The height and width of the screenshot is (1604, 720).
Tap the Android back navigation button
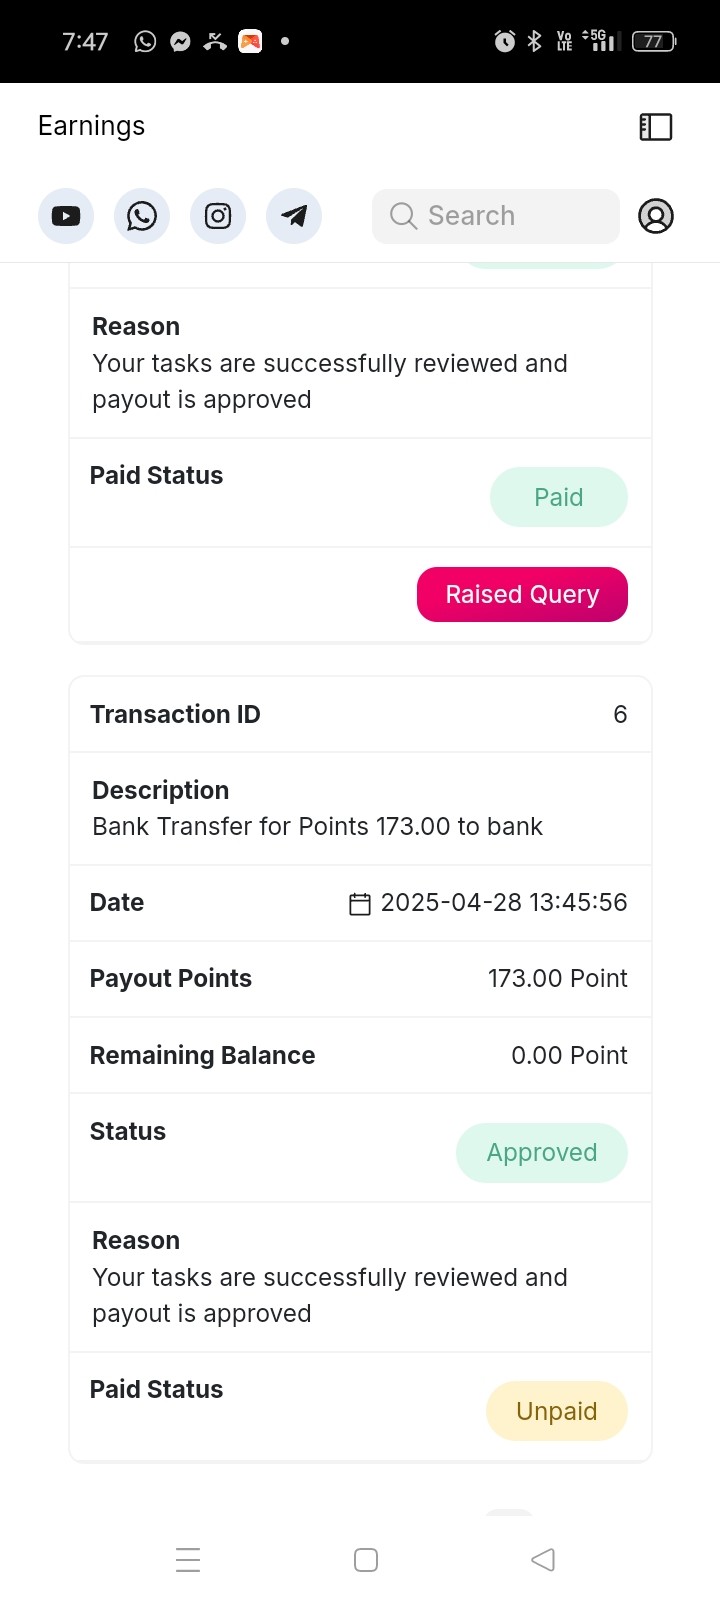click(x=543, y=1559)
